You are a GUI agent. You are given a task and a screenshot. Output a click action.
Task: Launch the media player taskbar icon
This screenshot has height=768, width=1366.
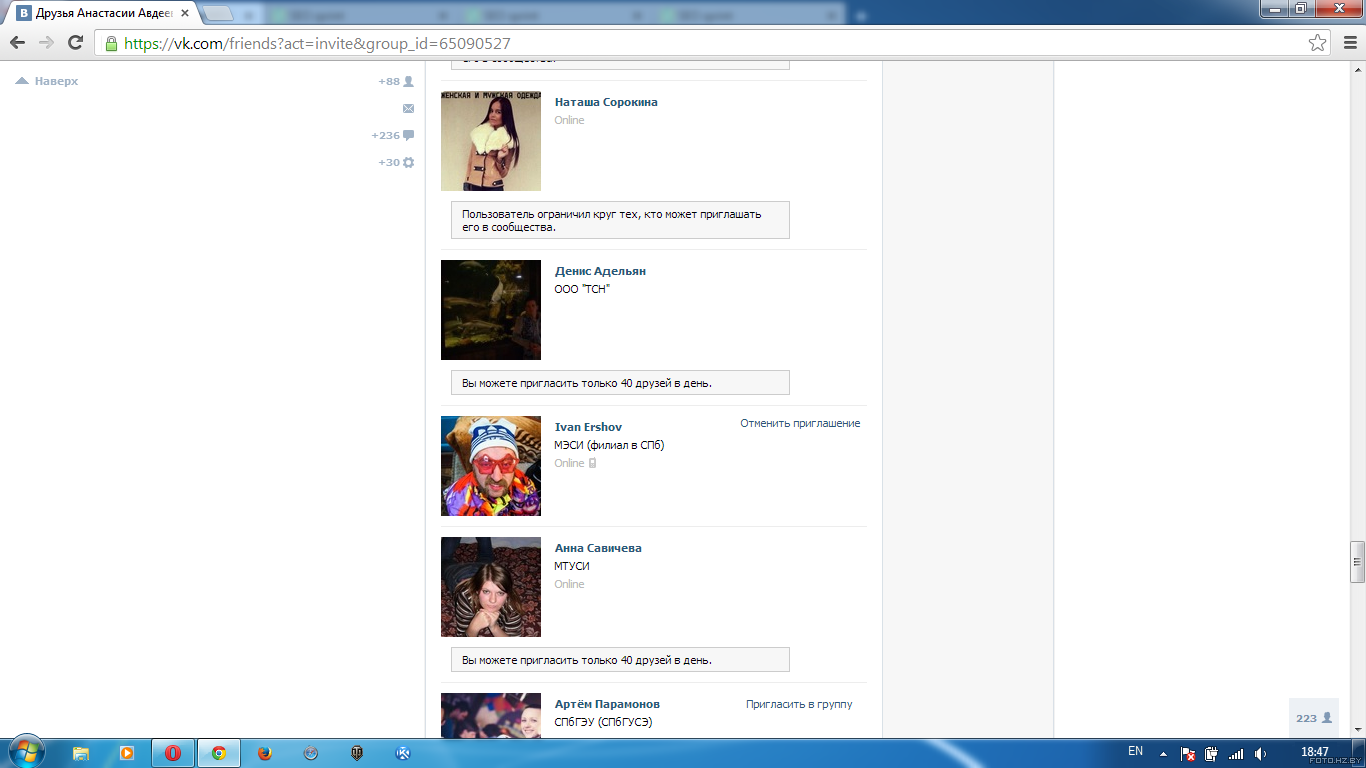point(127,753)
